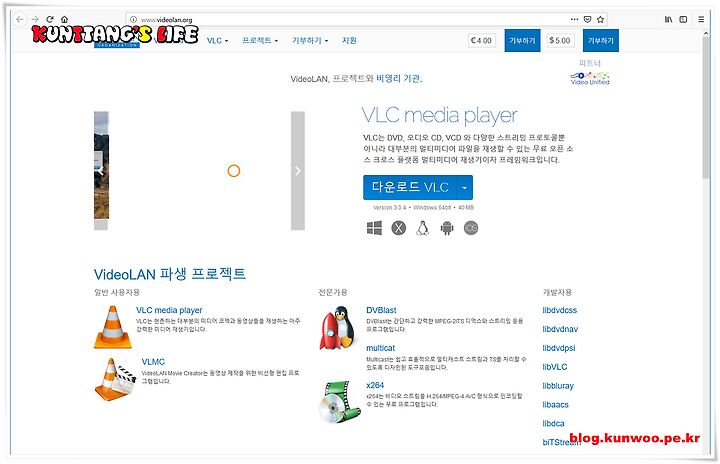The height and width of the screenshot is (464, 720).
Task: Click the Version 3.0.4 info text
Action: click(x=423, y=208)
